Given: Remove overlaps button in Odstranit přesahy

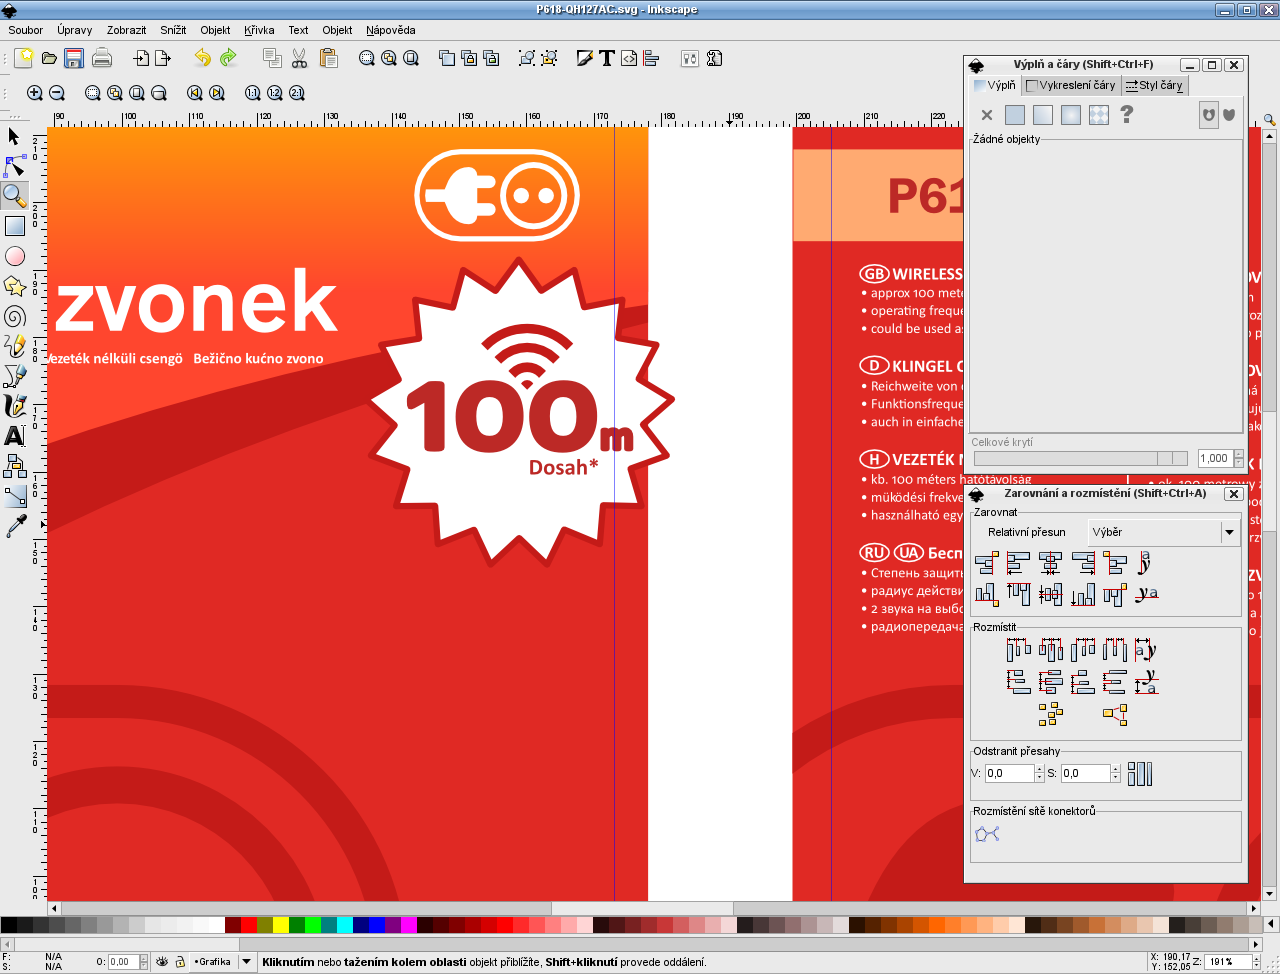Looking at the screenshot, I should 1140,773.
